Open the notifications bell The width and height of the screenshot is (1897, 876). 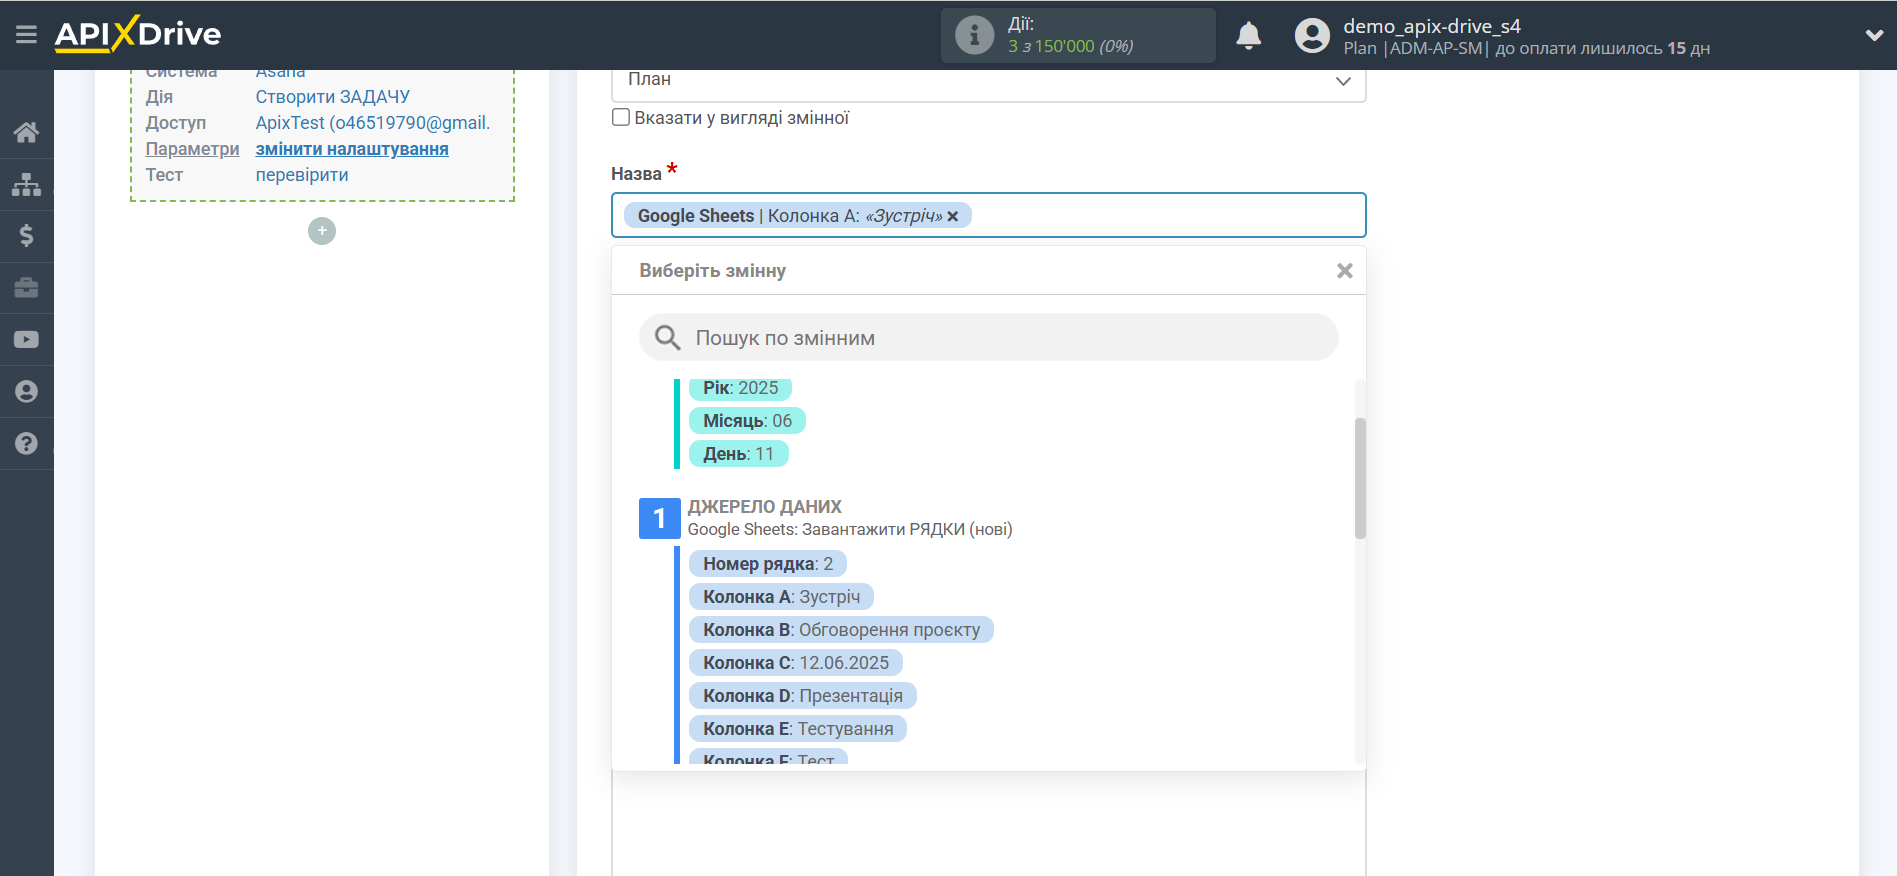tap(1248, 35)
